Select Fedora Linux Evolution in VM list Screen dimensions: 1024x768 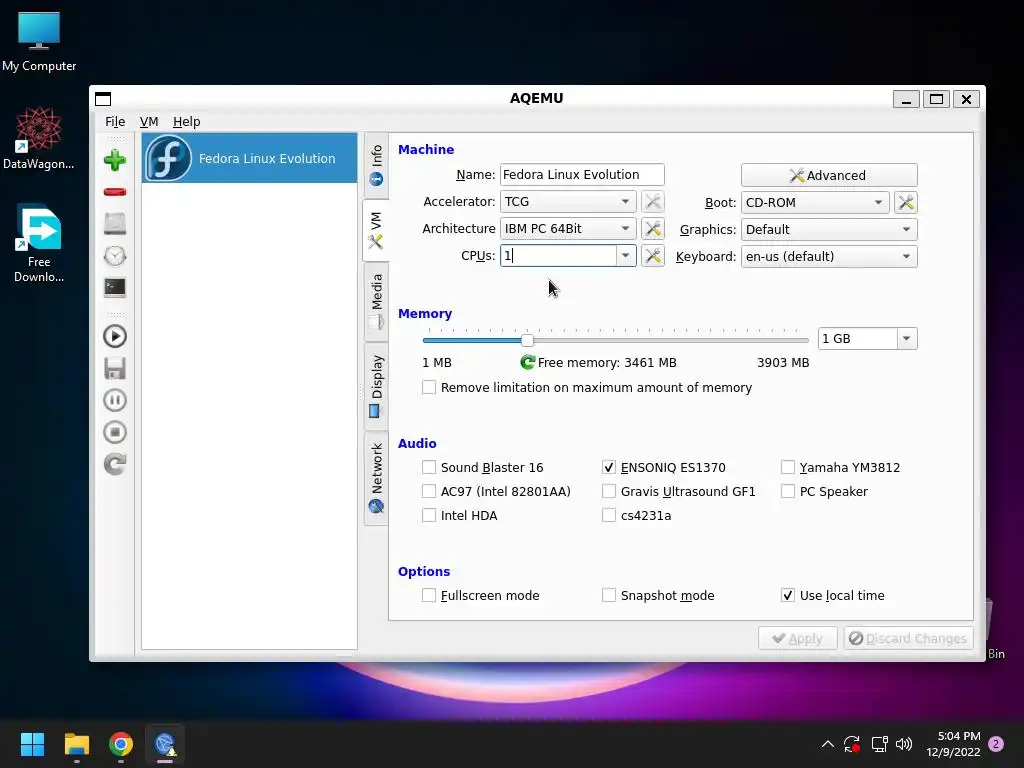pos(249,158)
